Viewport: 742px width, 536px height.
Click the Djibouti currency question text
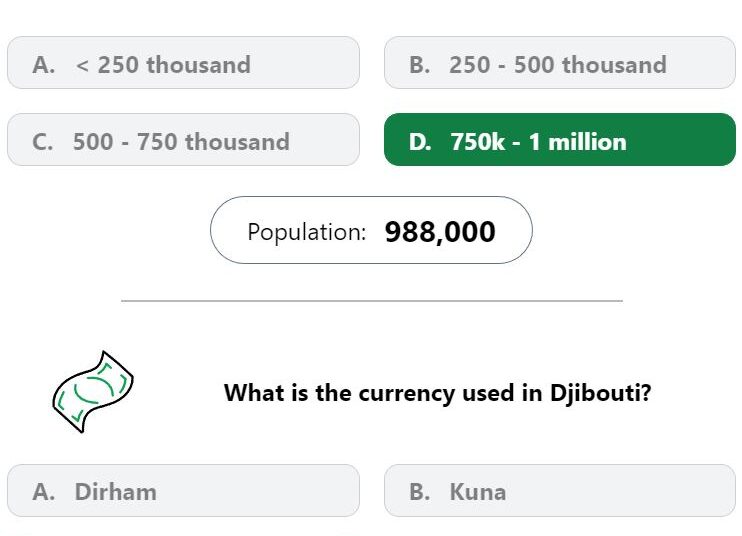point(438,393)
